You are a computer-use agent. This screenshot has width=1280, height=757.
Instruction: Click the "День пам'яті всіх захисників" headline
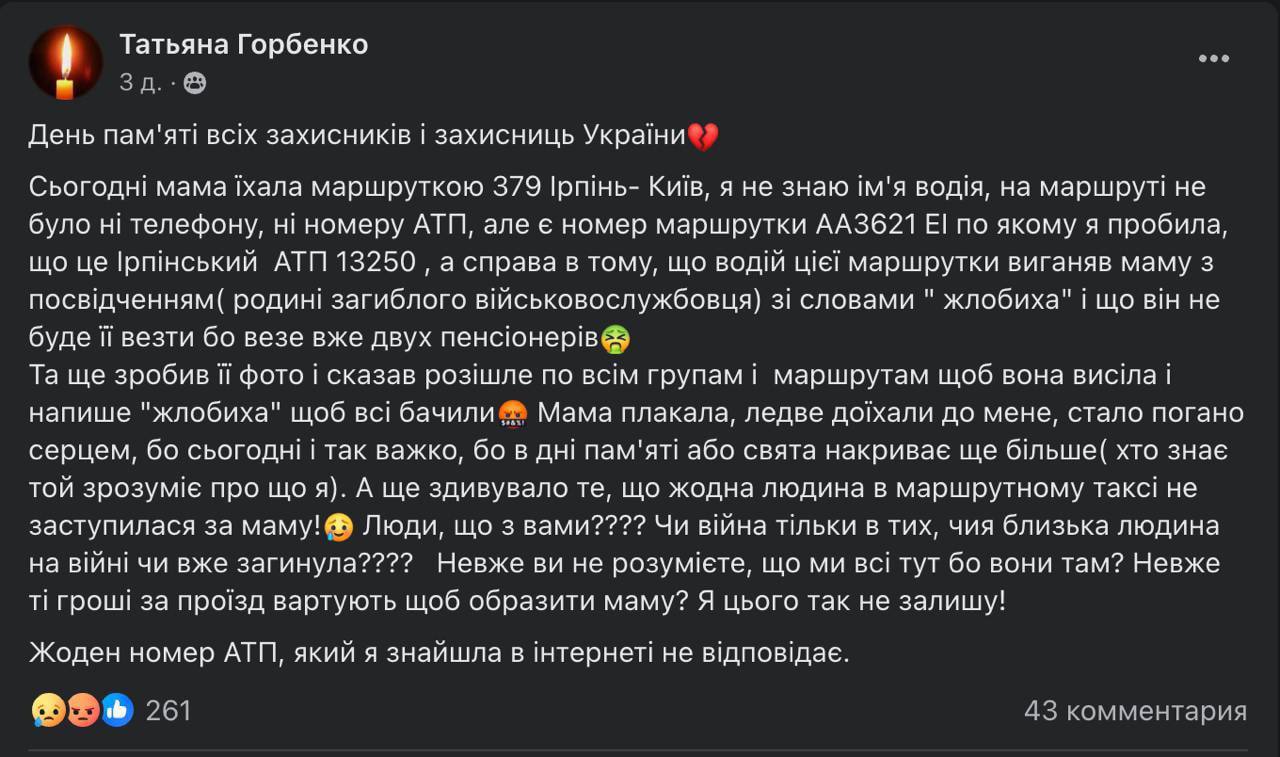[357, 136]
